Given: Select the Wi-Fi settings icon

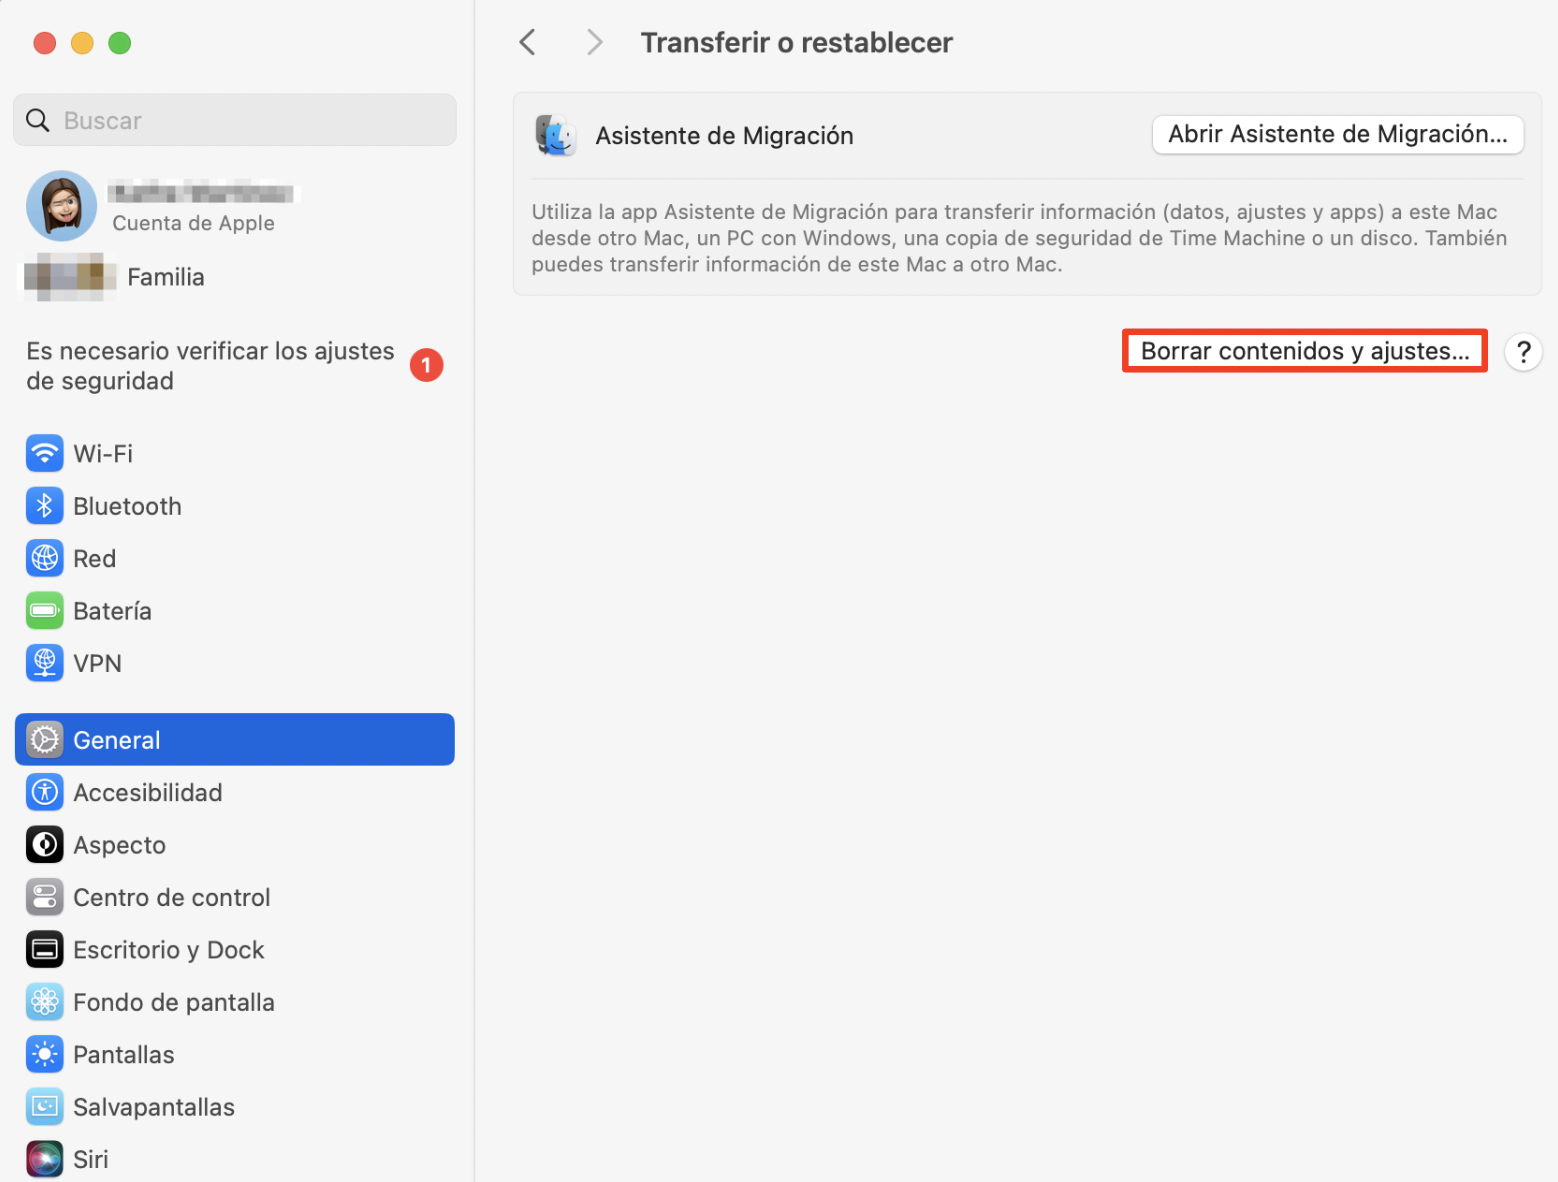Looking at the screenshot, I should pyautogui.click(x=44, y=453).
